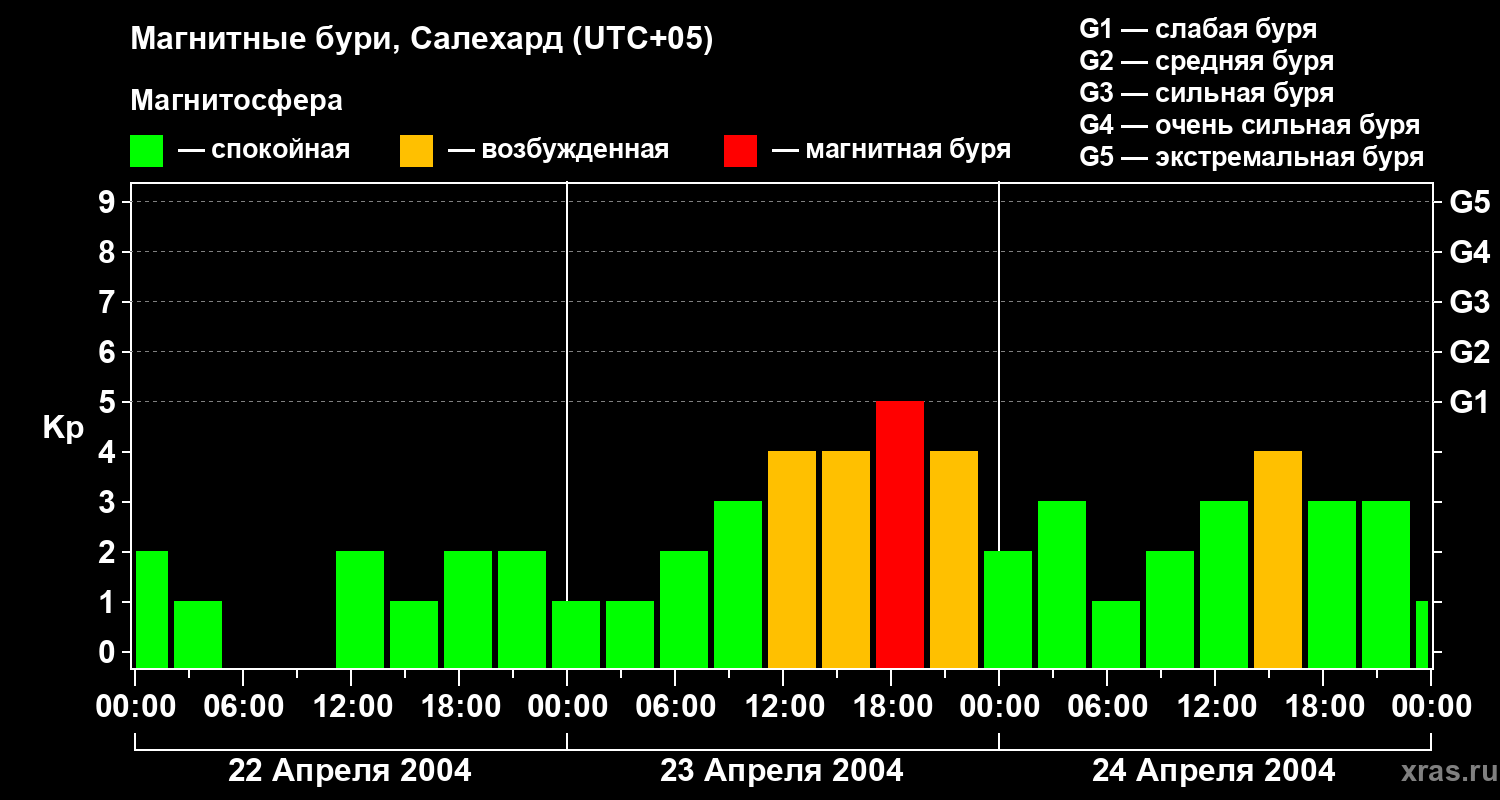The height and width of the screenshot is (800, 1500).
Task: Click the 23 April 15:00 orange bar
Action: tap(846, 560)
